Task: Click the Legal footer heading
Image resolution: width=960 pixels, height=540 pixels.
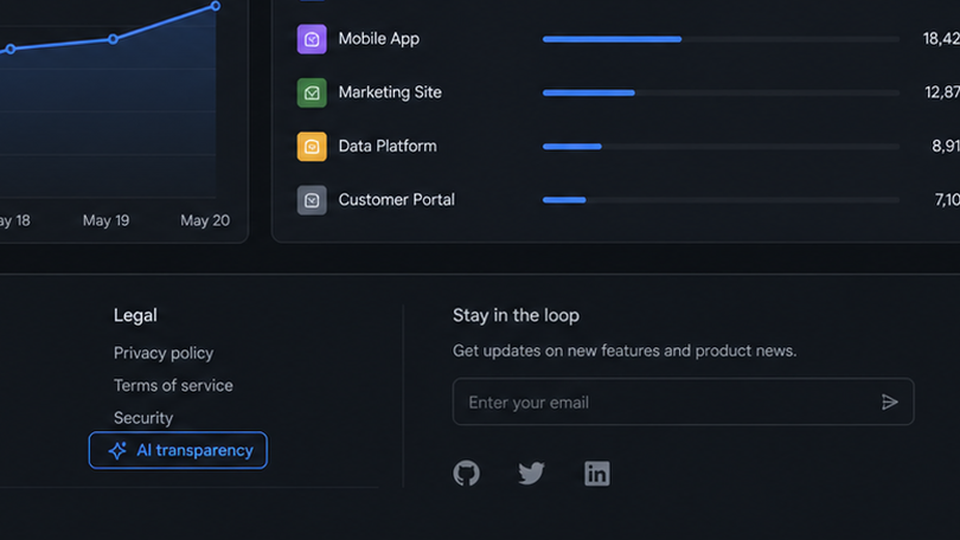Action: click(x=135, y=315)
